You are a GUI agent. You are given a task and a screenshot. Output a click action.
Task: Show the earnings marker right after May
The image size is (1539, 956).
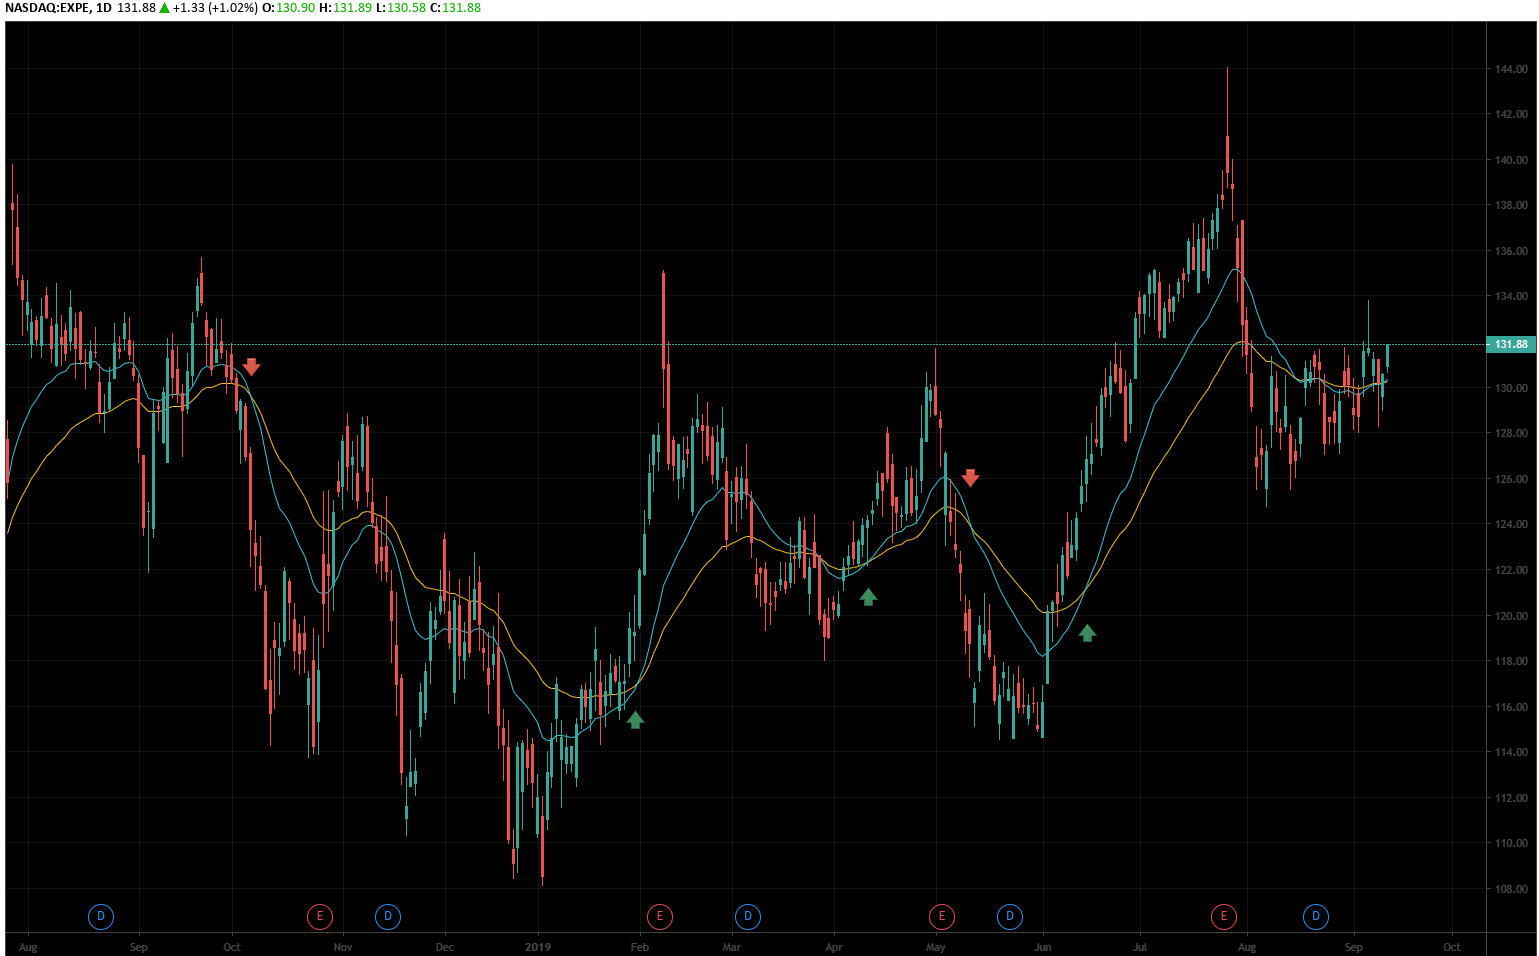click(x=941, y=916)
